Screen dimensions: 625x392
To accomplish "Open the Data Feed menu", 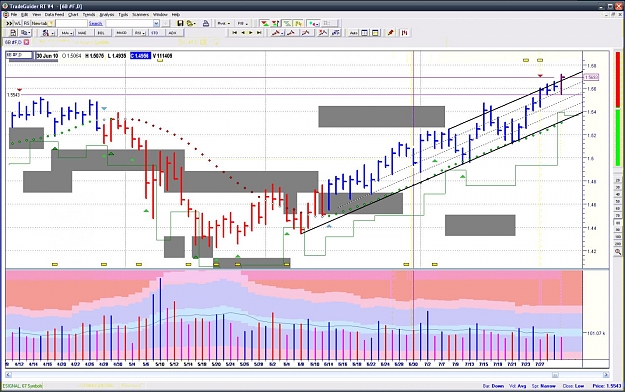I will click(54, 14).
